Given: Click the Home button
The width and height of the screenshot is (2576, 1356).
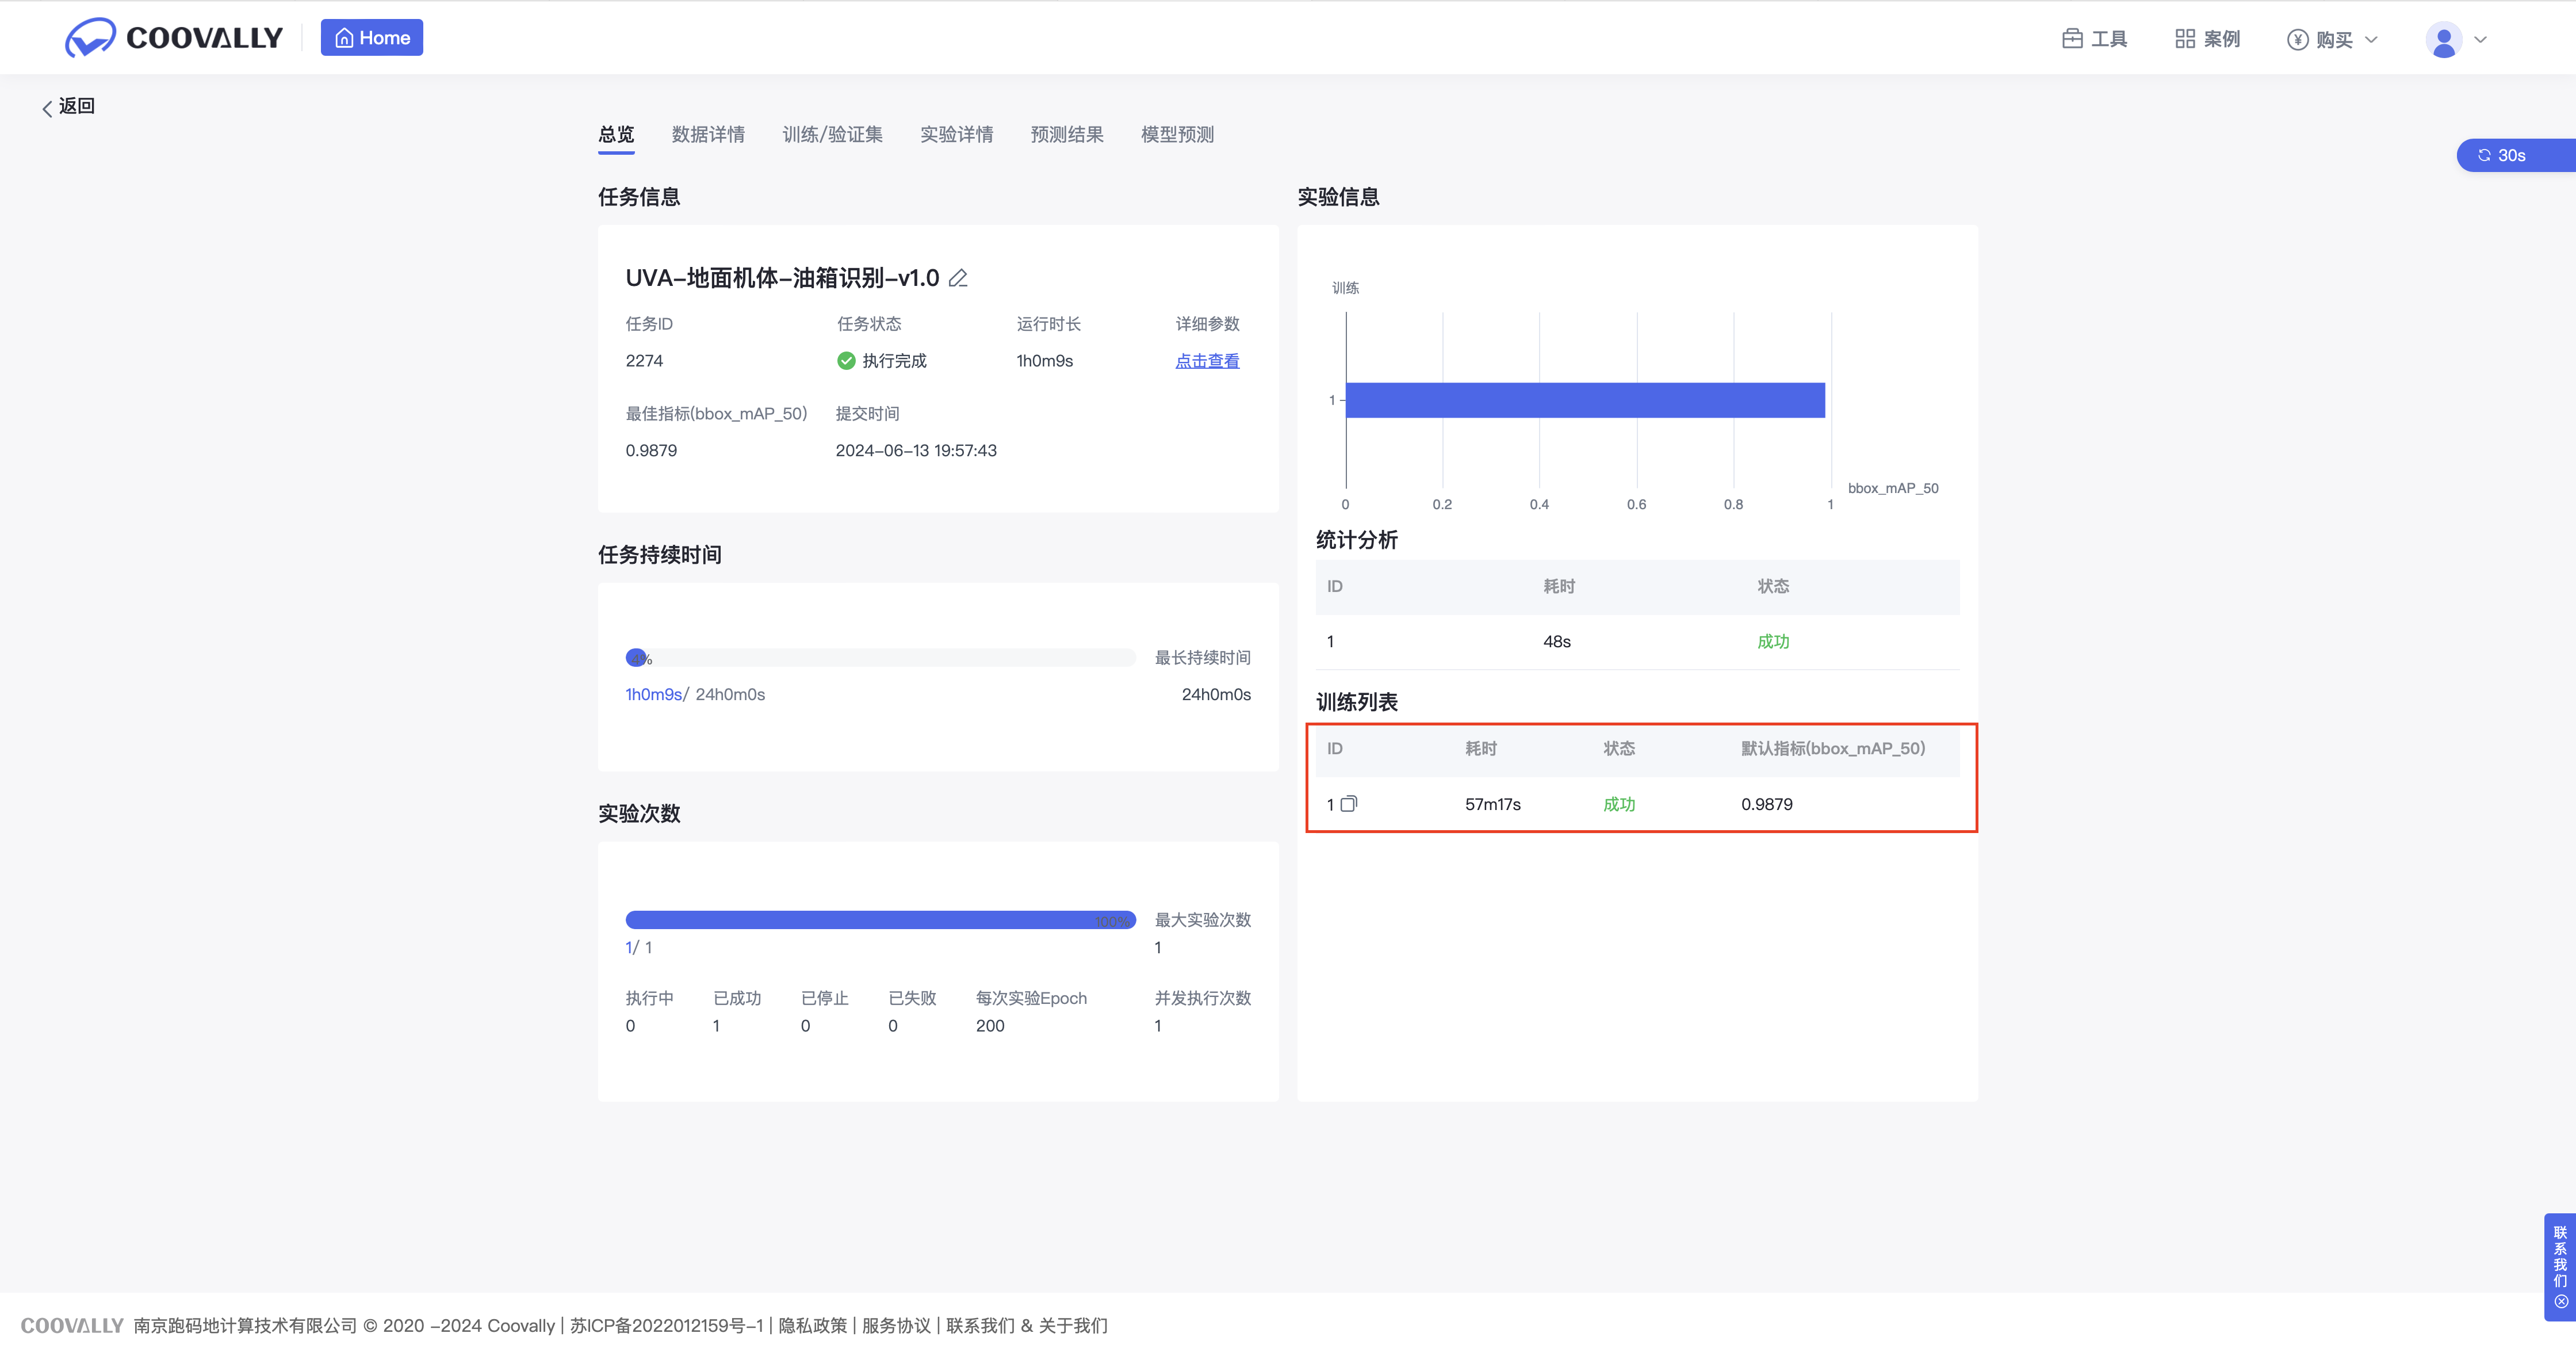Looking at the screenshot, I should click(372, 38).
